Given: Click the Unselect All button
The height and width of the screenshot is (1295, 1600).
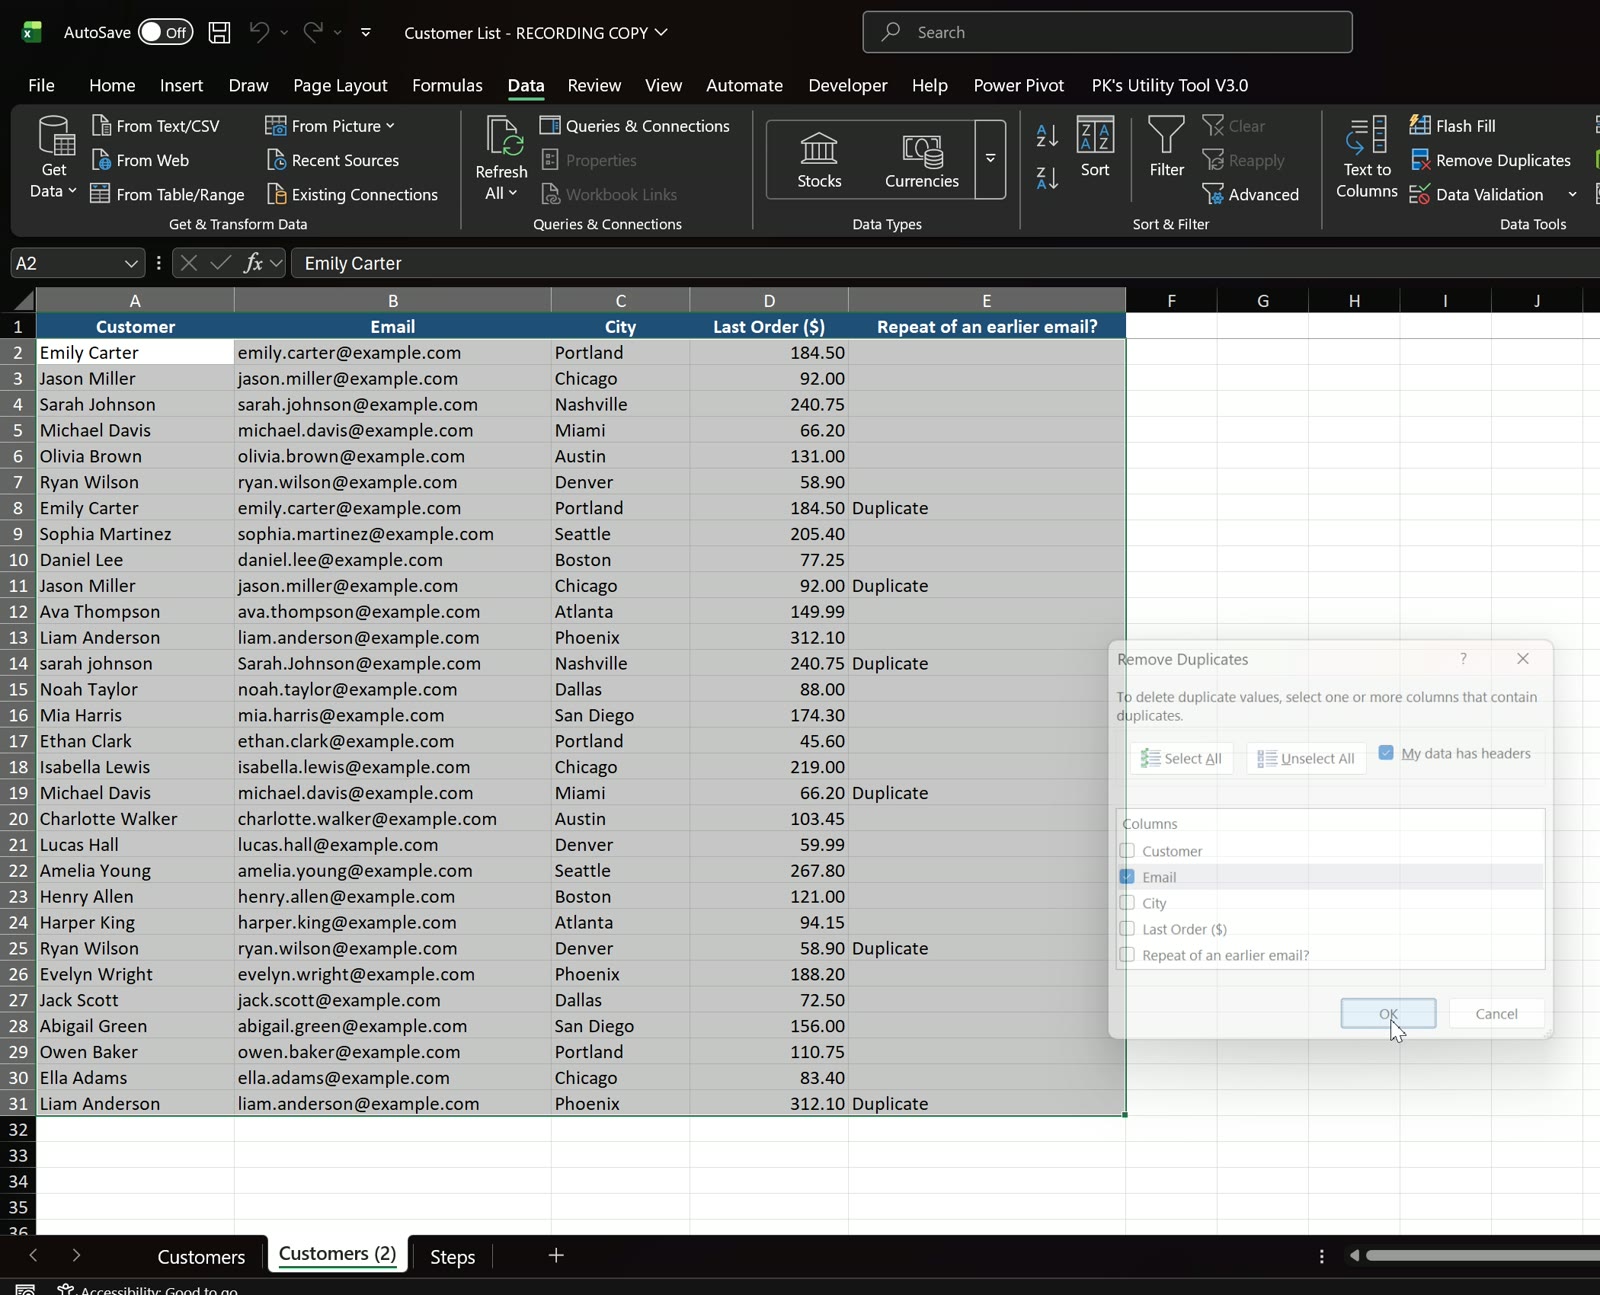Looking at the screenshot, I should point(1306,758).
